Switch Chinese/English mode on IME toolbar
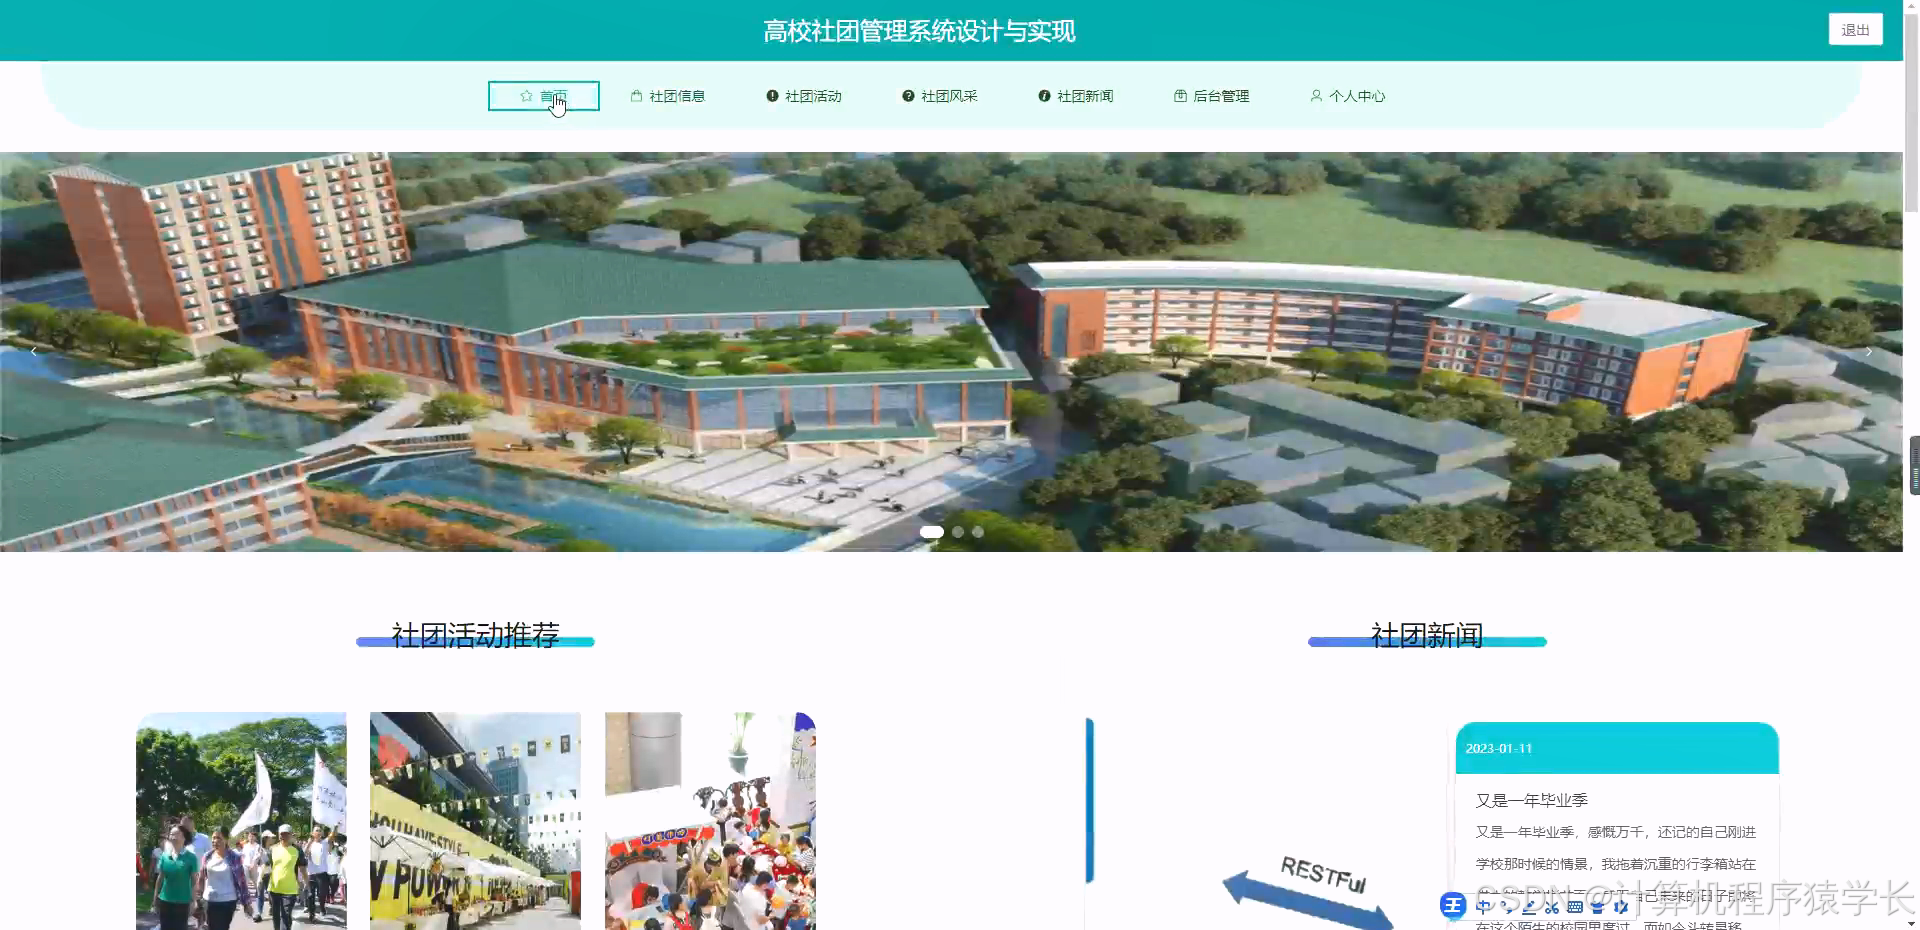This screenshot has height=930, width=1920. [1483, 906]
